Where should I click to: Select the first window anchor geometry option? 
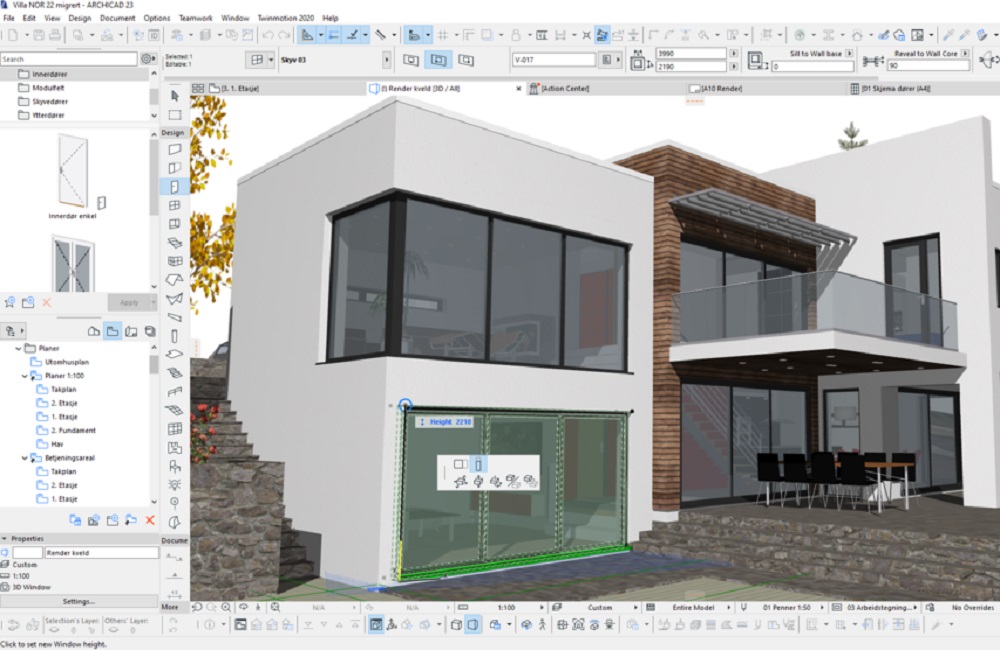click(x=411, y=60)
